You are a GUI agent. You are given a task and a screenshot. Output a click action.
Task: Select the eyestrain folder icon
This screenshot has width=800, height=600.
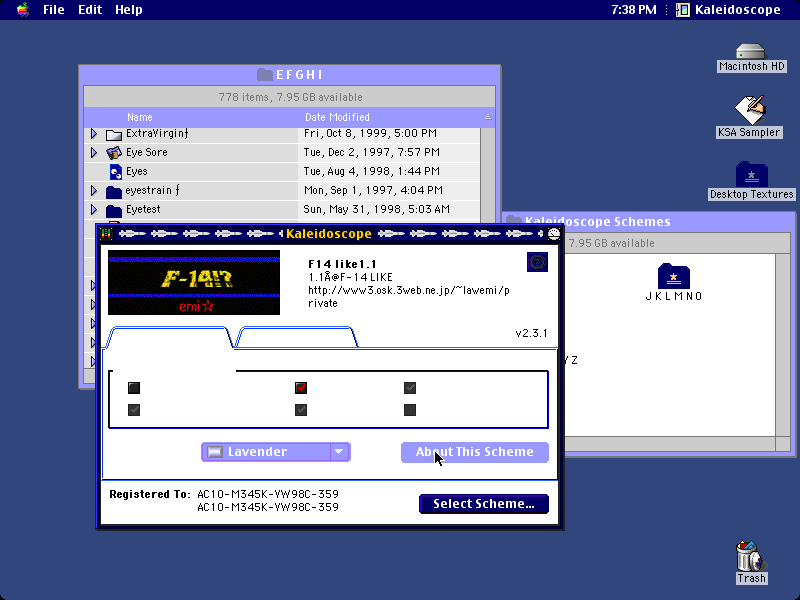(x=114, y=191)
